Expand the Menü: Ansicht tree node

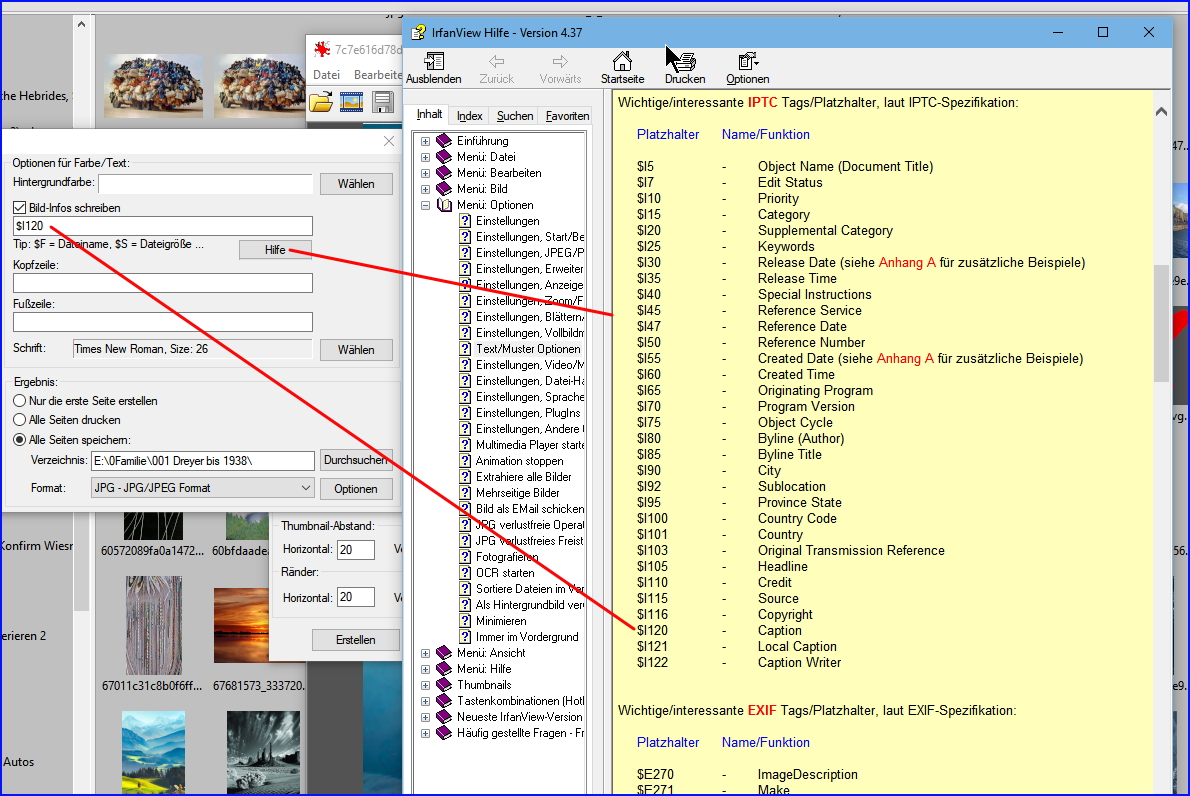[425, 653]
